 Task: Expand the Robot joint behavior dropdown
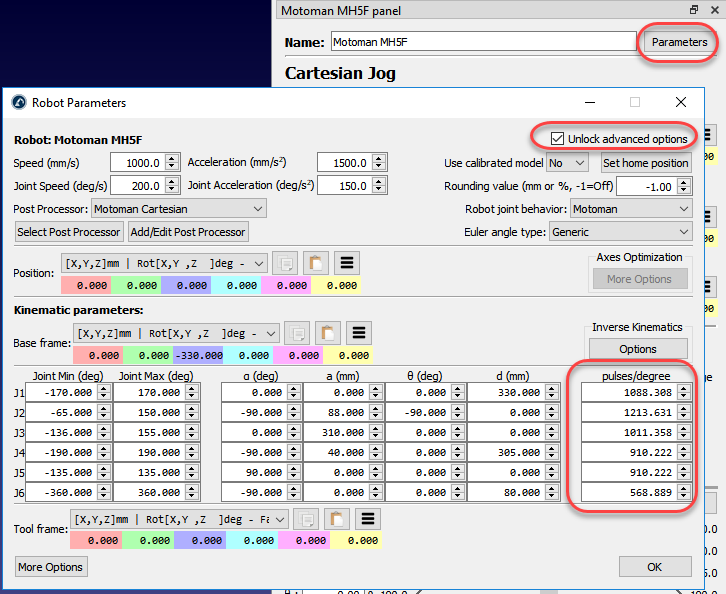point(630,209)
